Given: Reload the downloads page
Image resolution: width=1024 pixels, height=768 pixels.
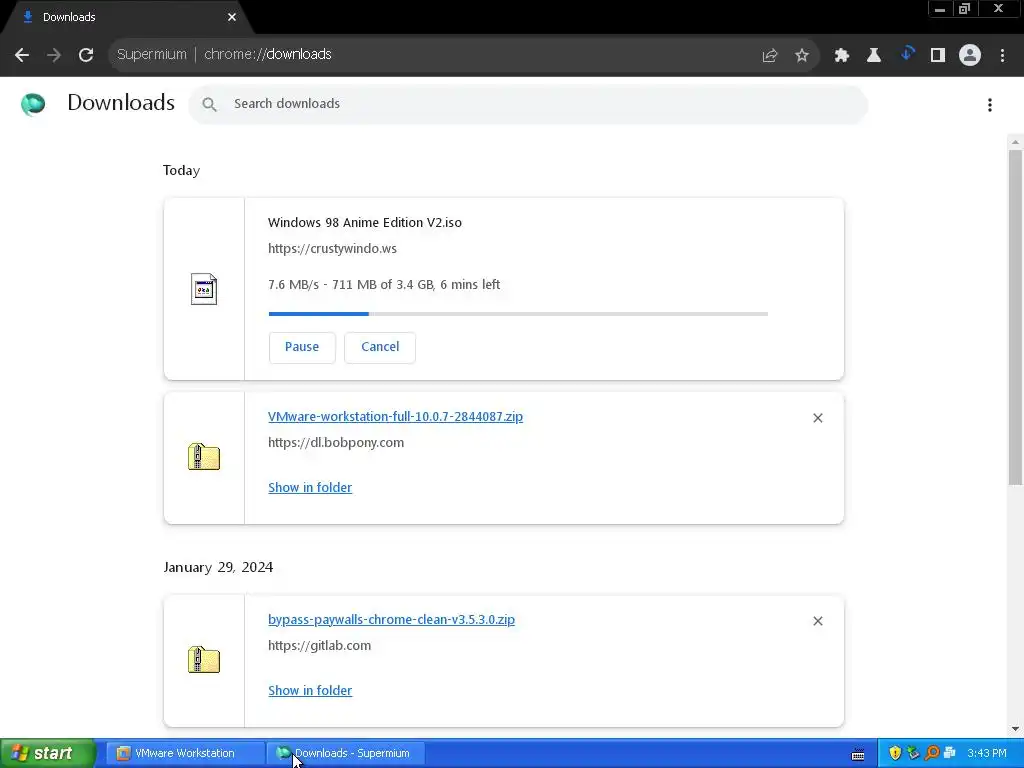Looking at the screenshot, I should 86,55.
